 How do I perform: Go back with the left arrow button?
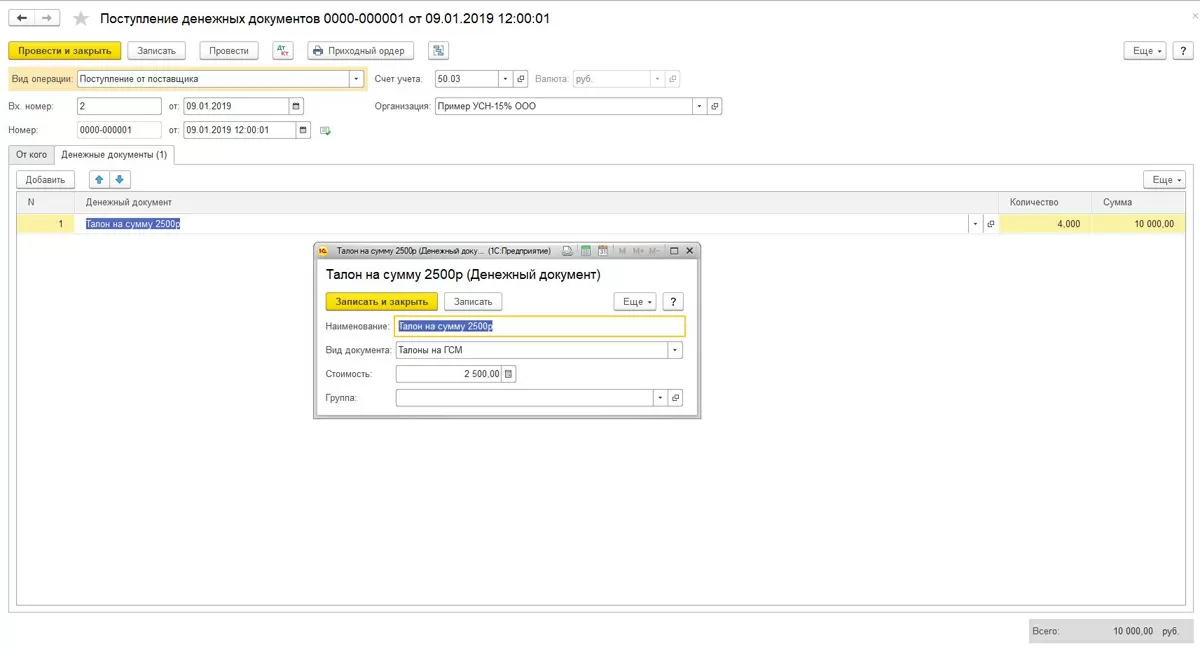point(22,18)
